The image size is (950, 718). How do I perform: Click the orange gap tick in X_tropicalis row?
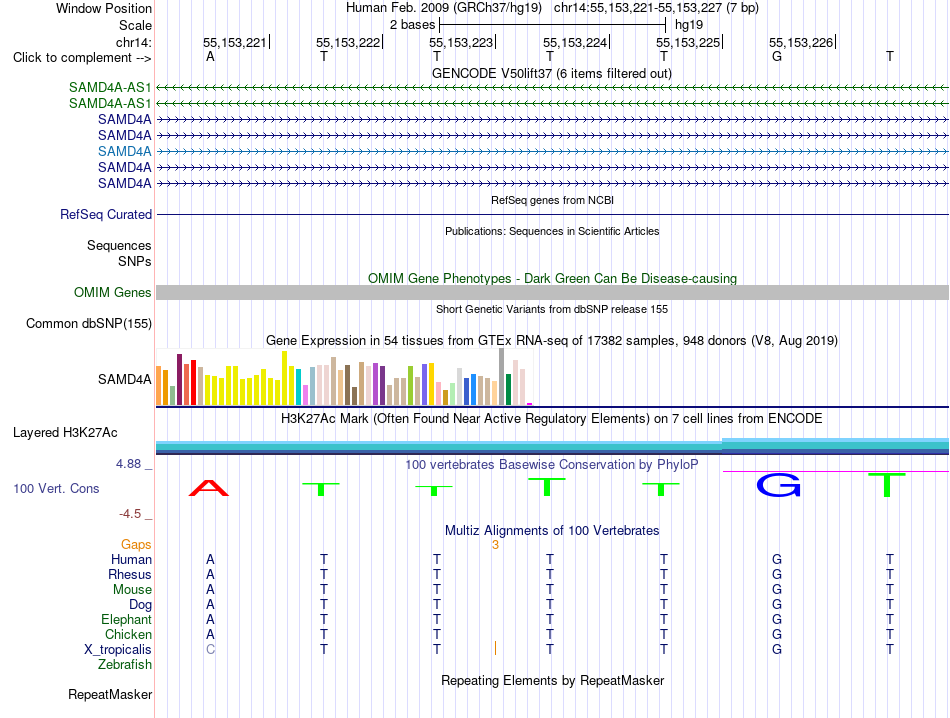coord(495,648)
